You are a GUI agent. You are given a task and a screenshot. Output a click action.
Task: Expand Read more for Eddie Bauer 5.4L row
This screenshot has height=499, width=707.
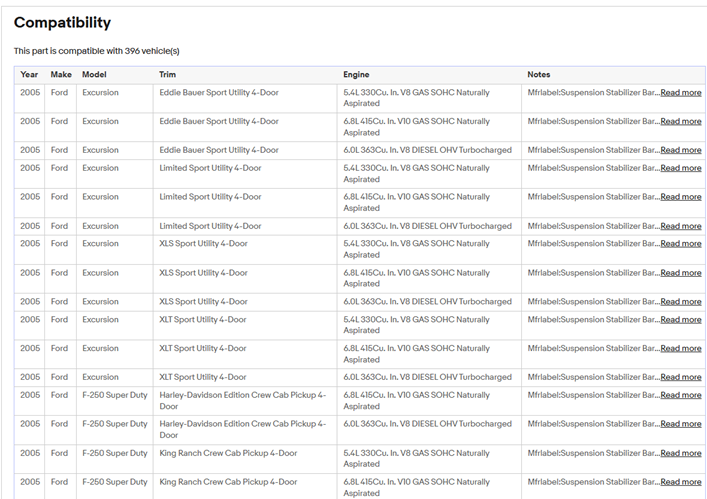click(x=680, y=93)
